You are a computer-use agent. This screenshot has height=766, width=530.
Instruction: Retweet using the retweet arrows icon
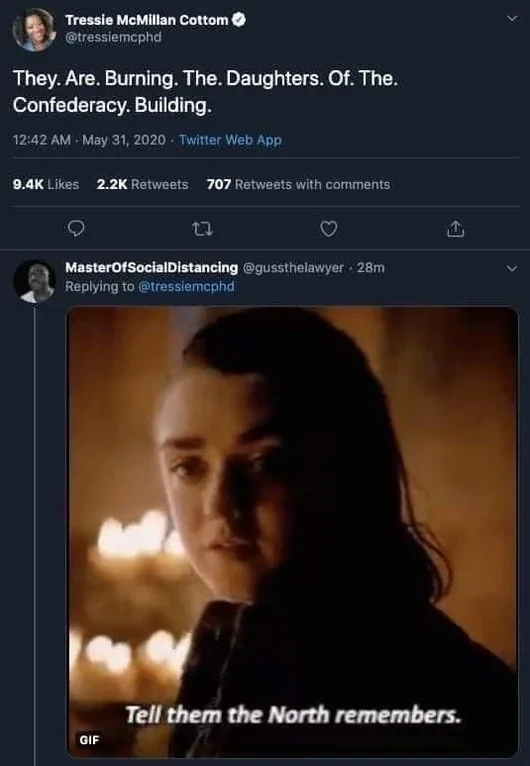202,228
